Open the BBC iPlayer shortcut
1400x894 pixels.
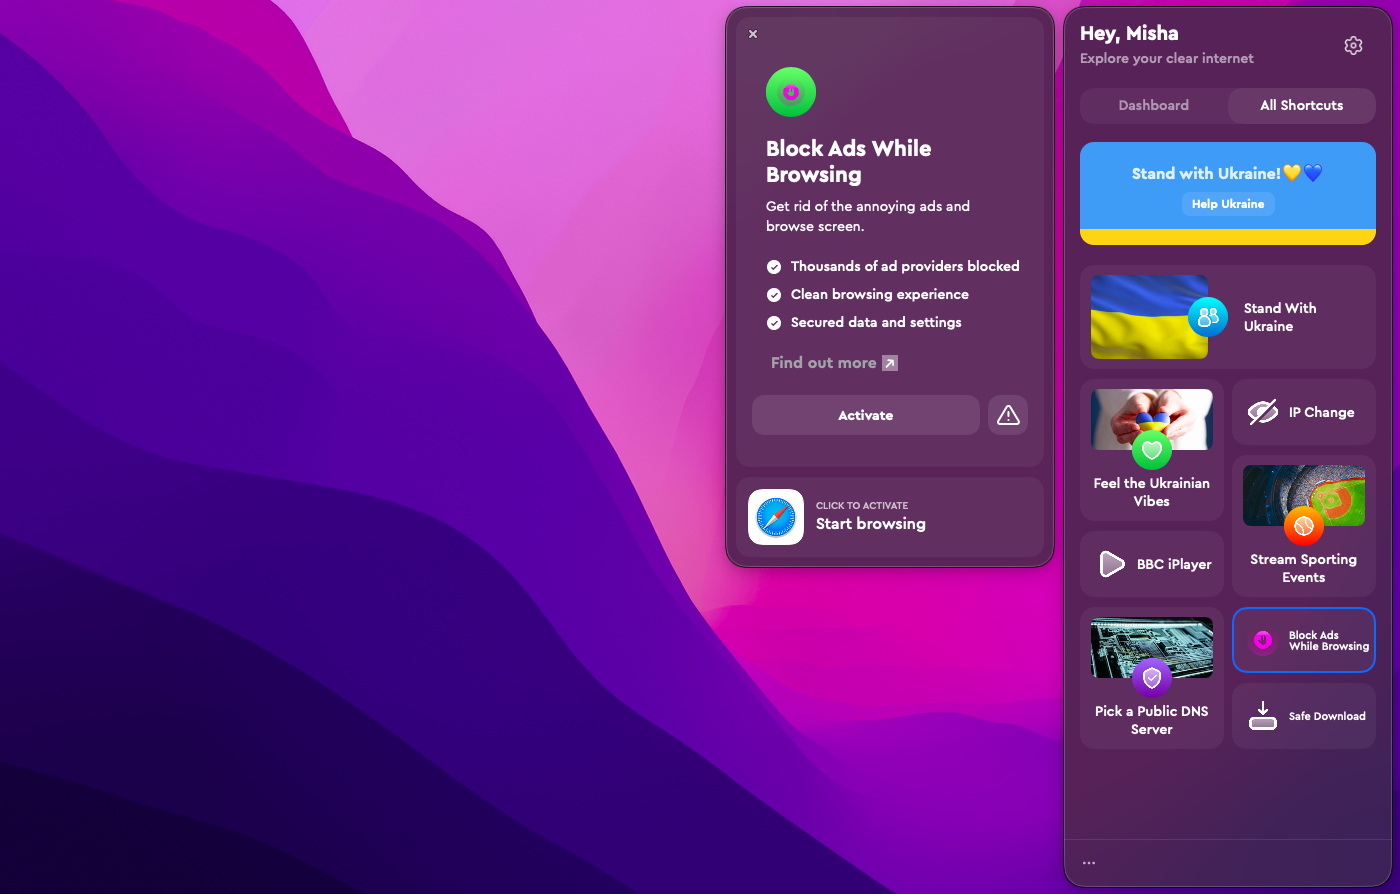(x=1152, y=564)
